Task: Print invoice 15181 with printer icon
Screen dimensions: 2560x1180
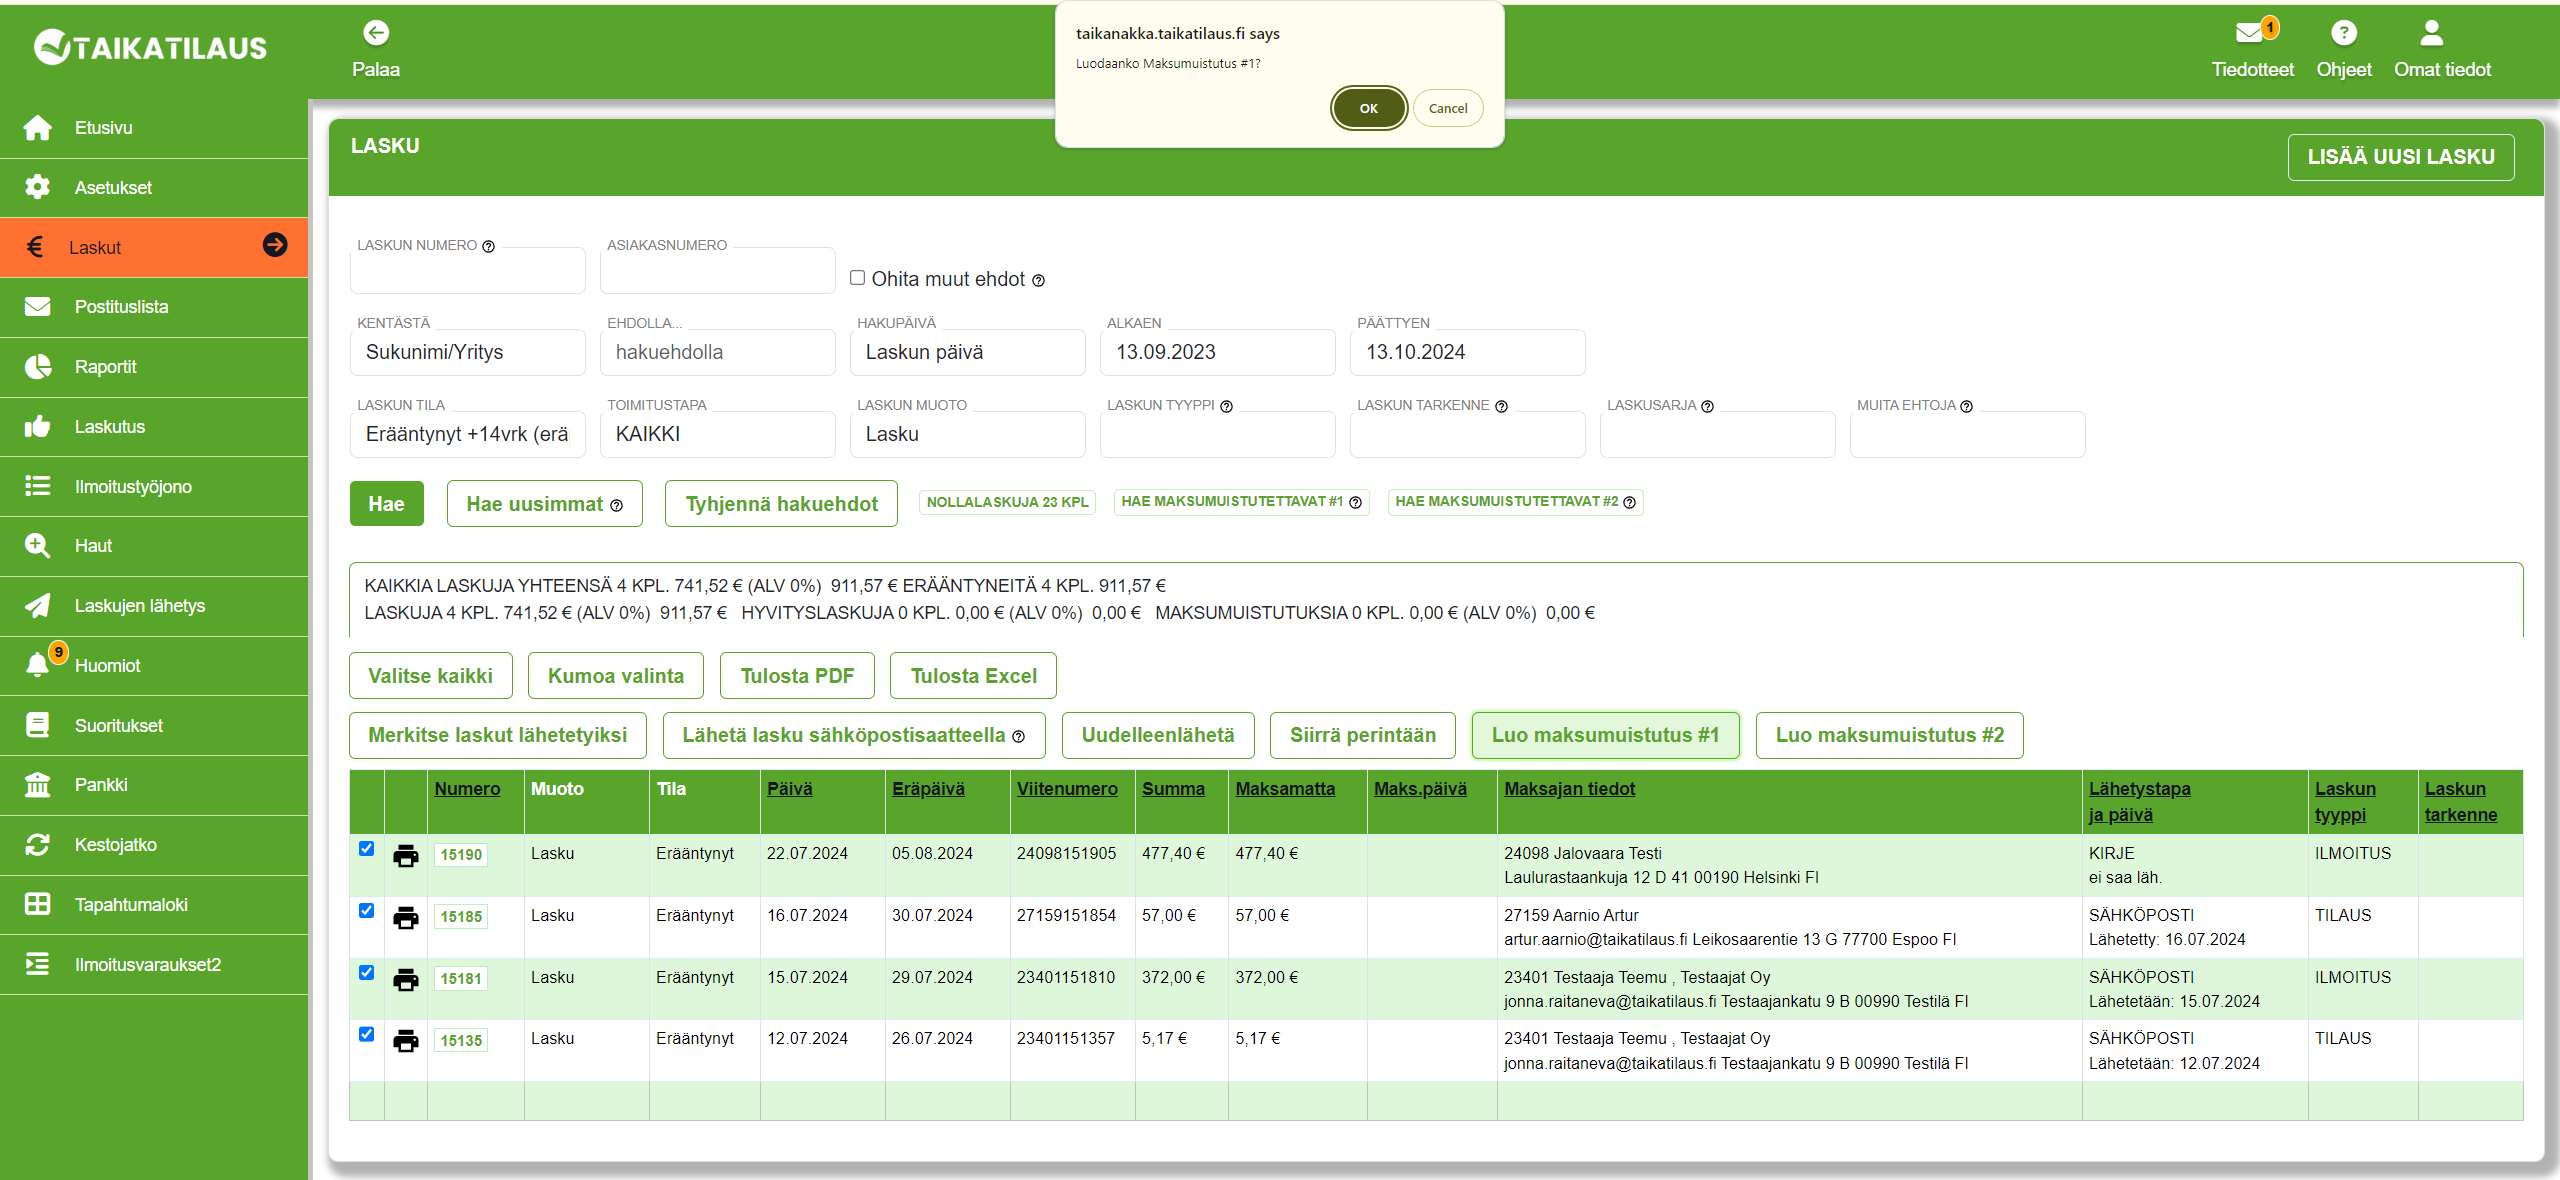Action: pos(405,980)
